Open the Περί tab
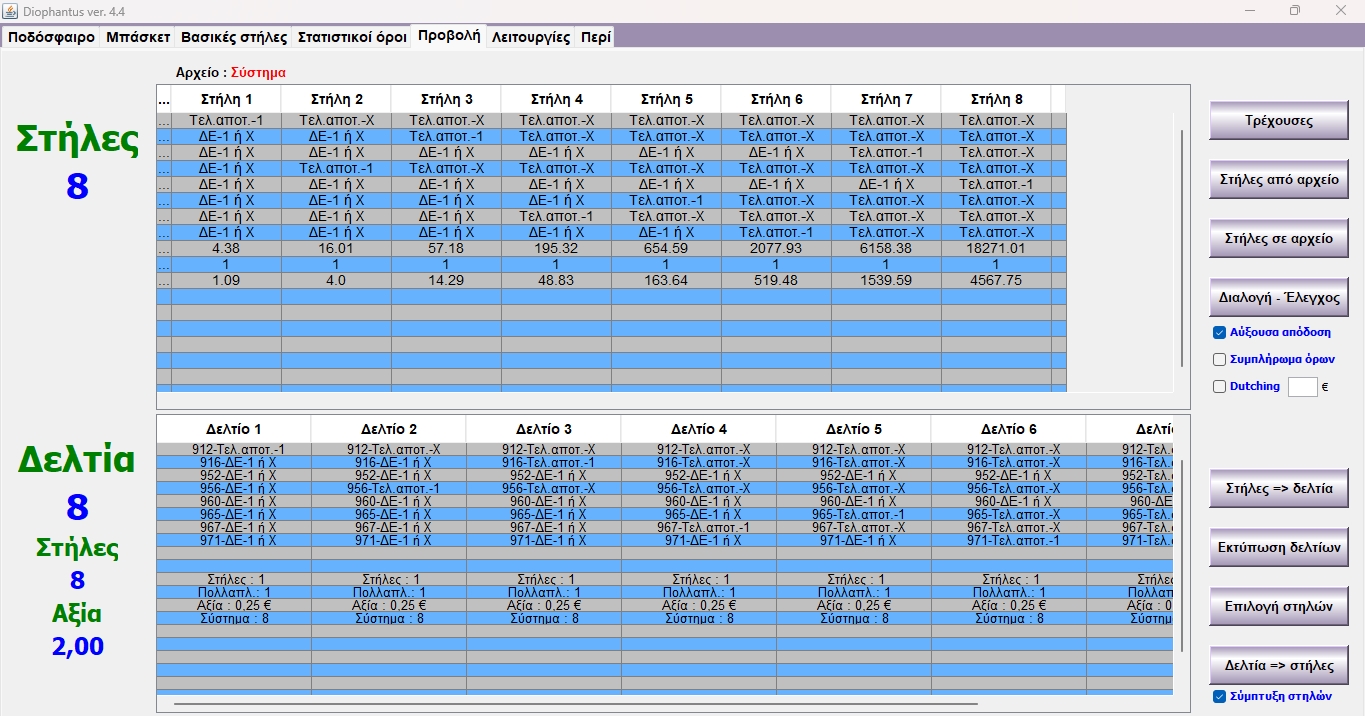This screenshot has width=1365, height=716. pyautogui.click(x=595, y=37)
